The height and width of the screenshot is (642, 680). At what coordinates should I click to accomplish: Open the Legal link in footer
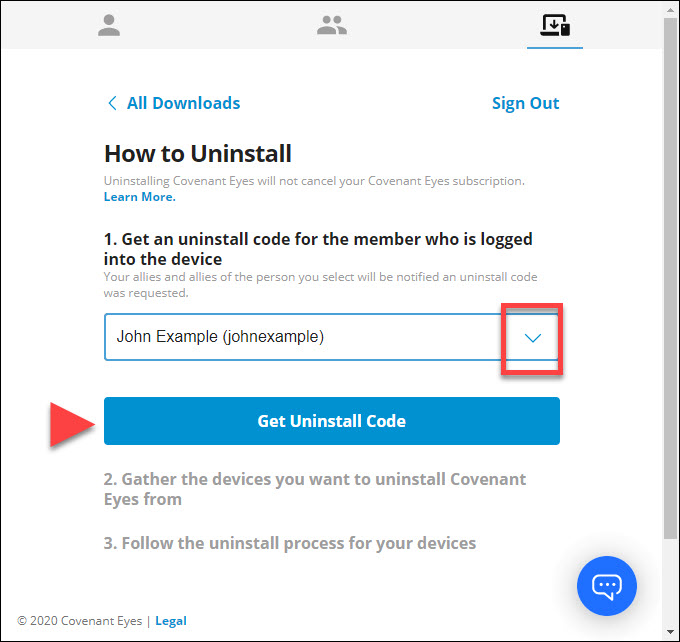pos(171,621)
